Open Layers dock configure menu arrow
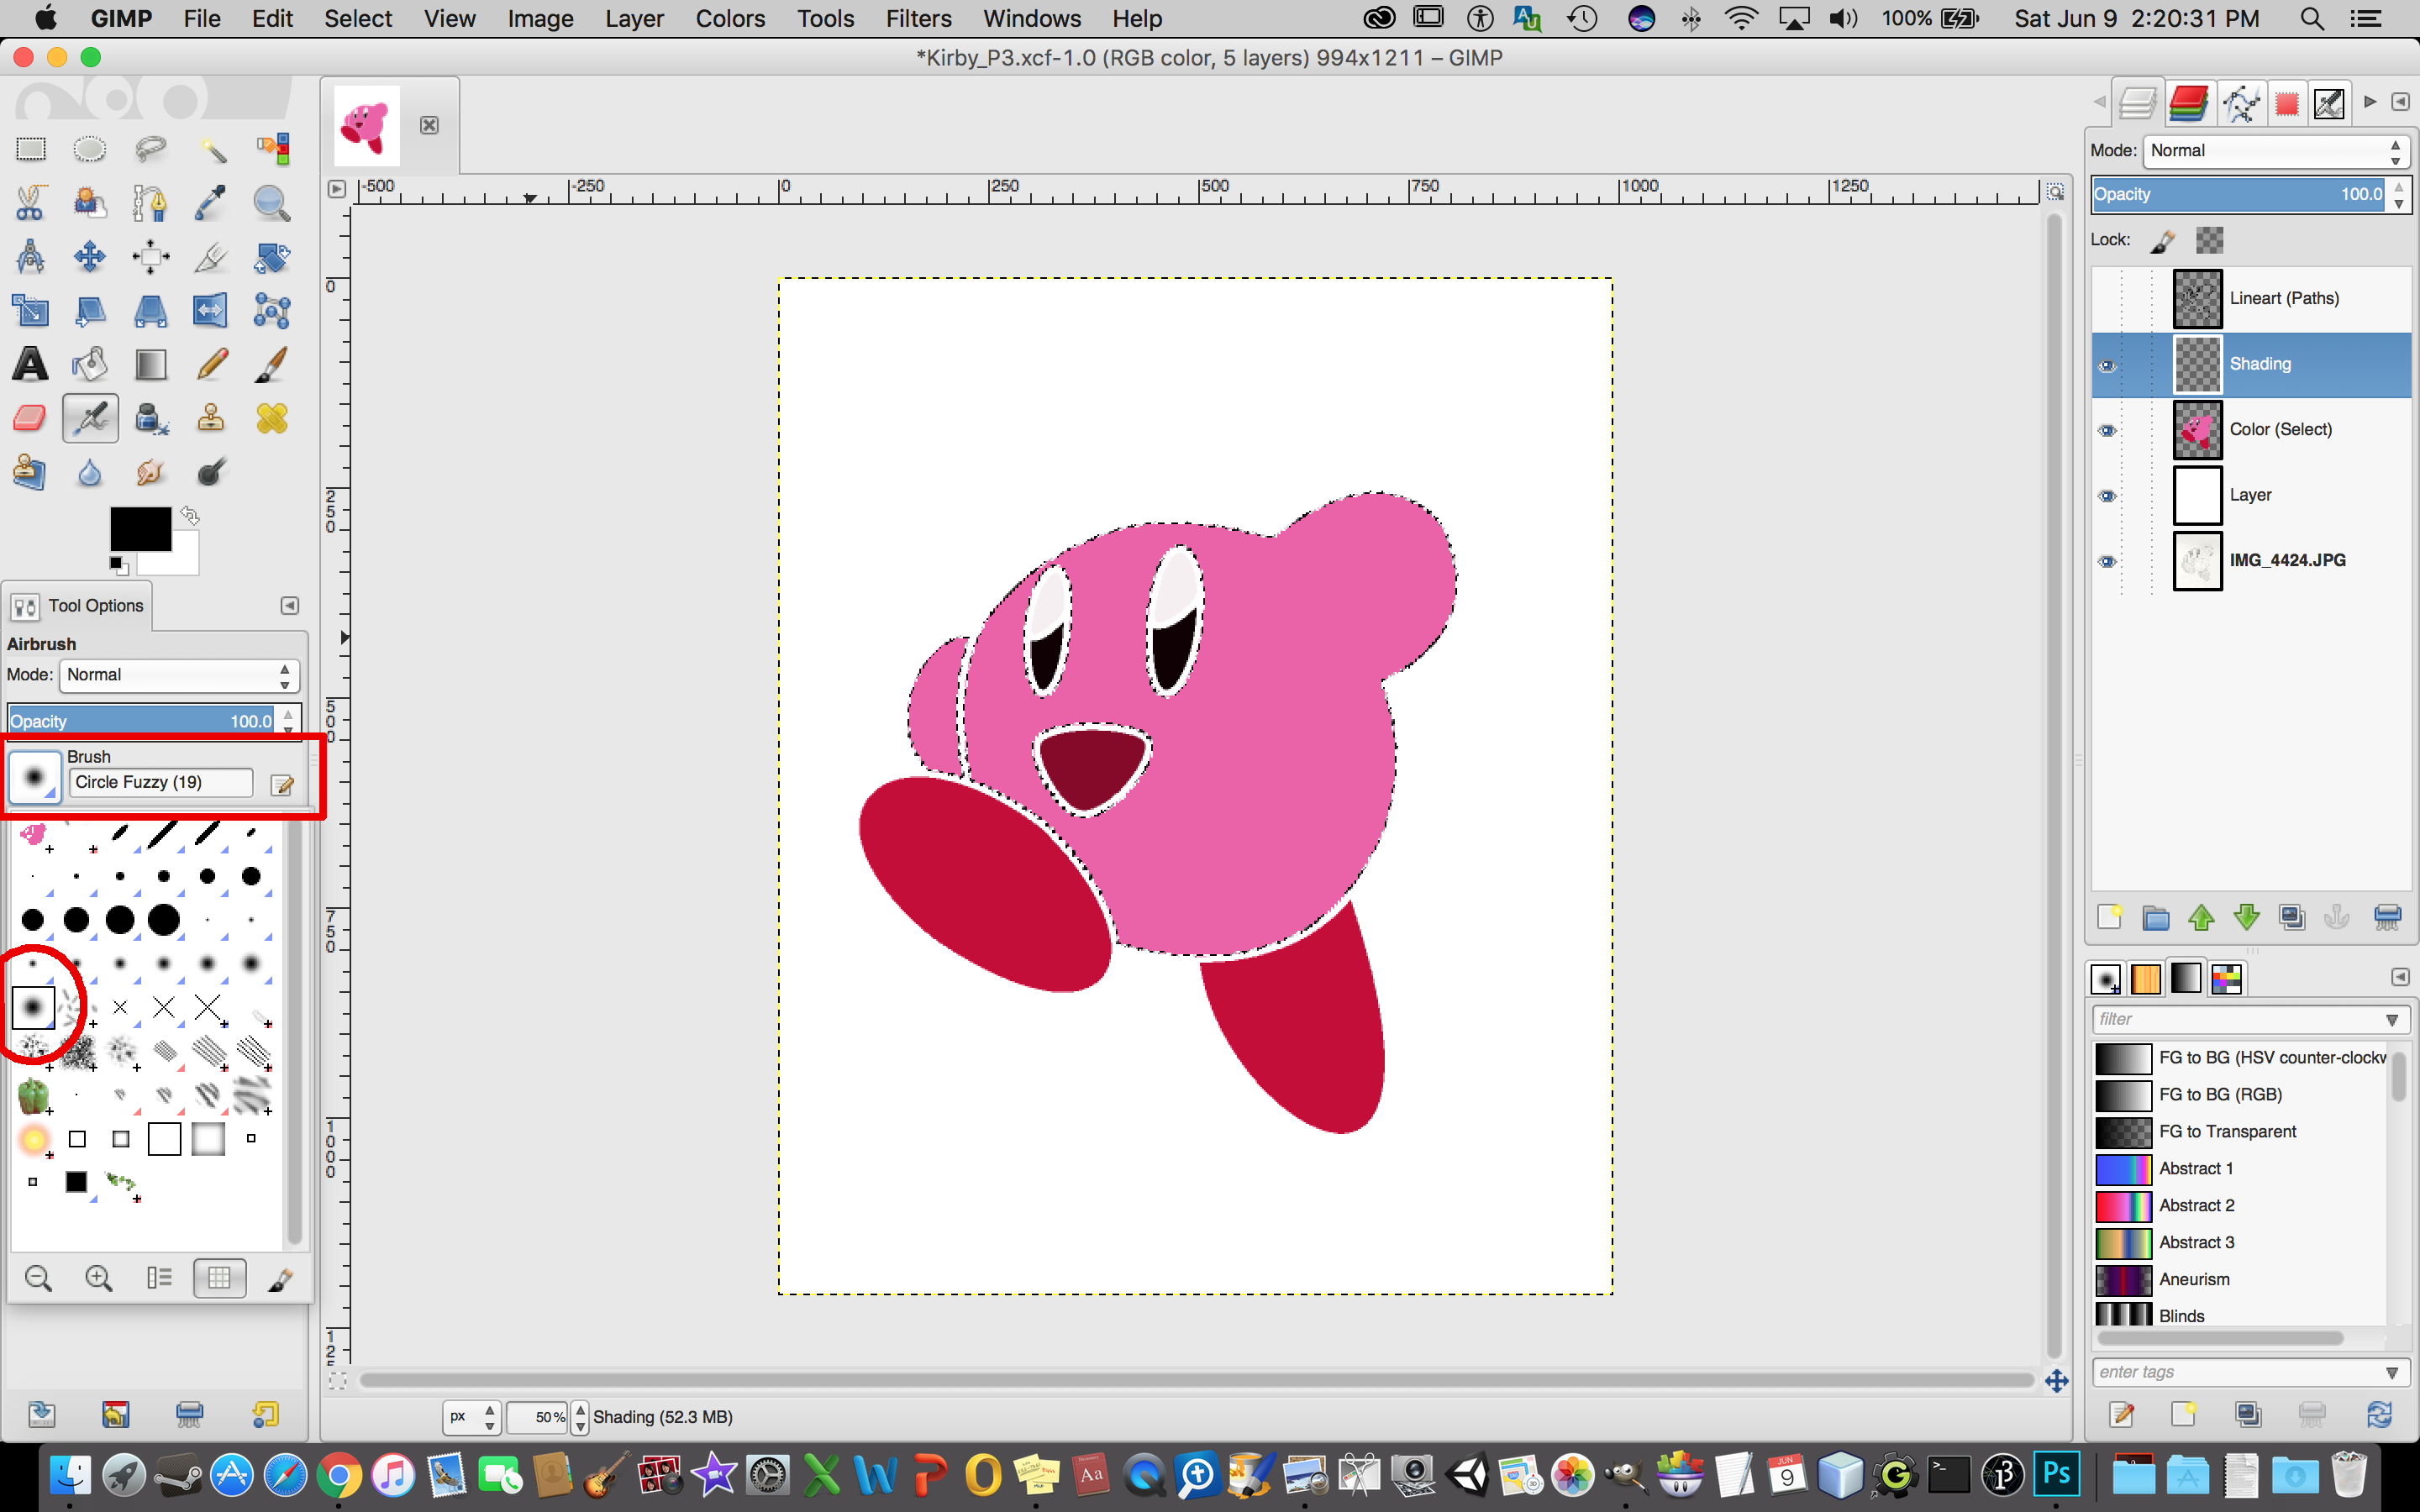The height and width of the screenshot is (1512, 2420). [2400, 102]
